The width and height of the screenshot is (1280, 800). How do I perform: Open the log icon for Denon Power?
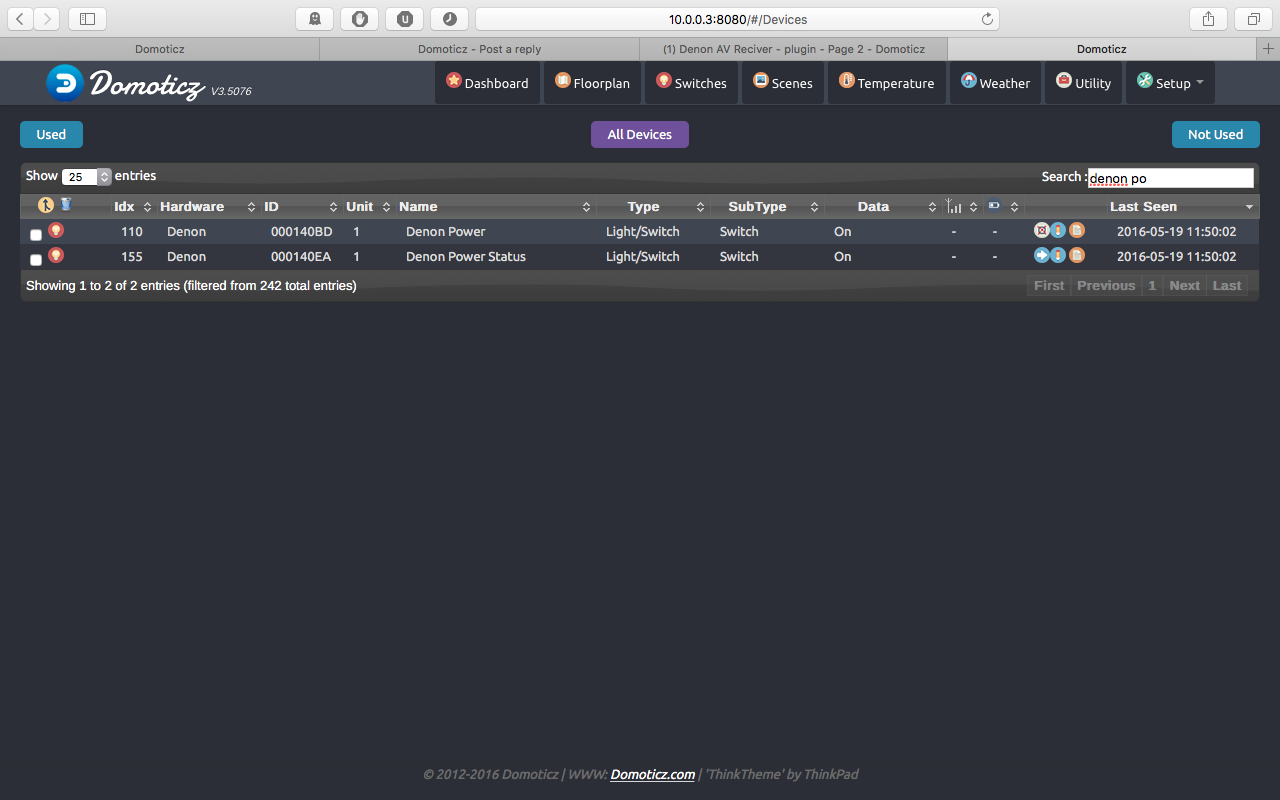coord(1077,230)
